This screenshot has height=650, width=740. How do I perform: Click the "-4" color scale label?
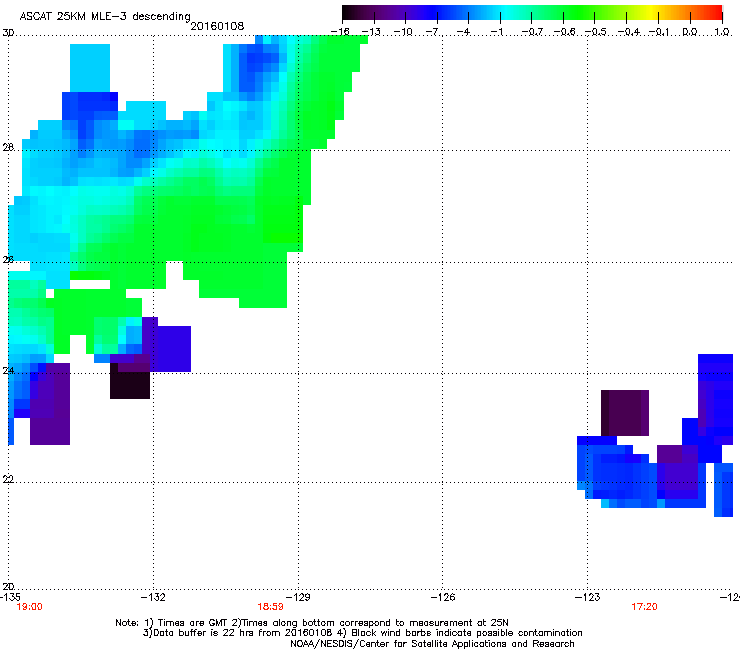(465, 32)
